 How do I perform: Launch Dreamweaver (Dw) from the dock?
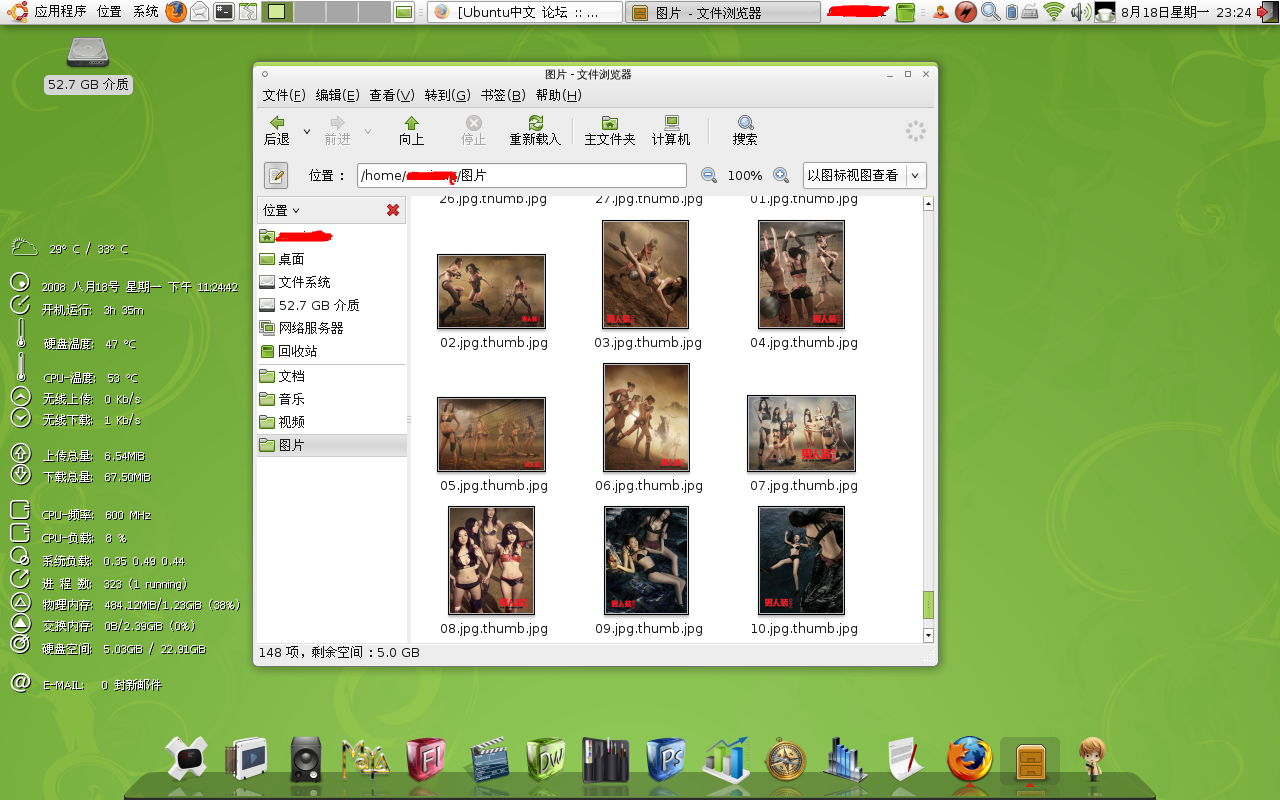tap(546, 760)
